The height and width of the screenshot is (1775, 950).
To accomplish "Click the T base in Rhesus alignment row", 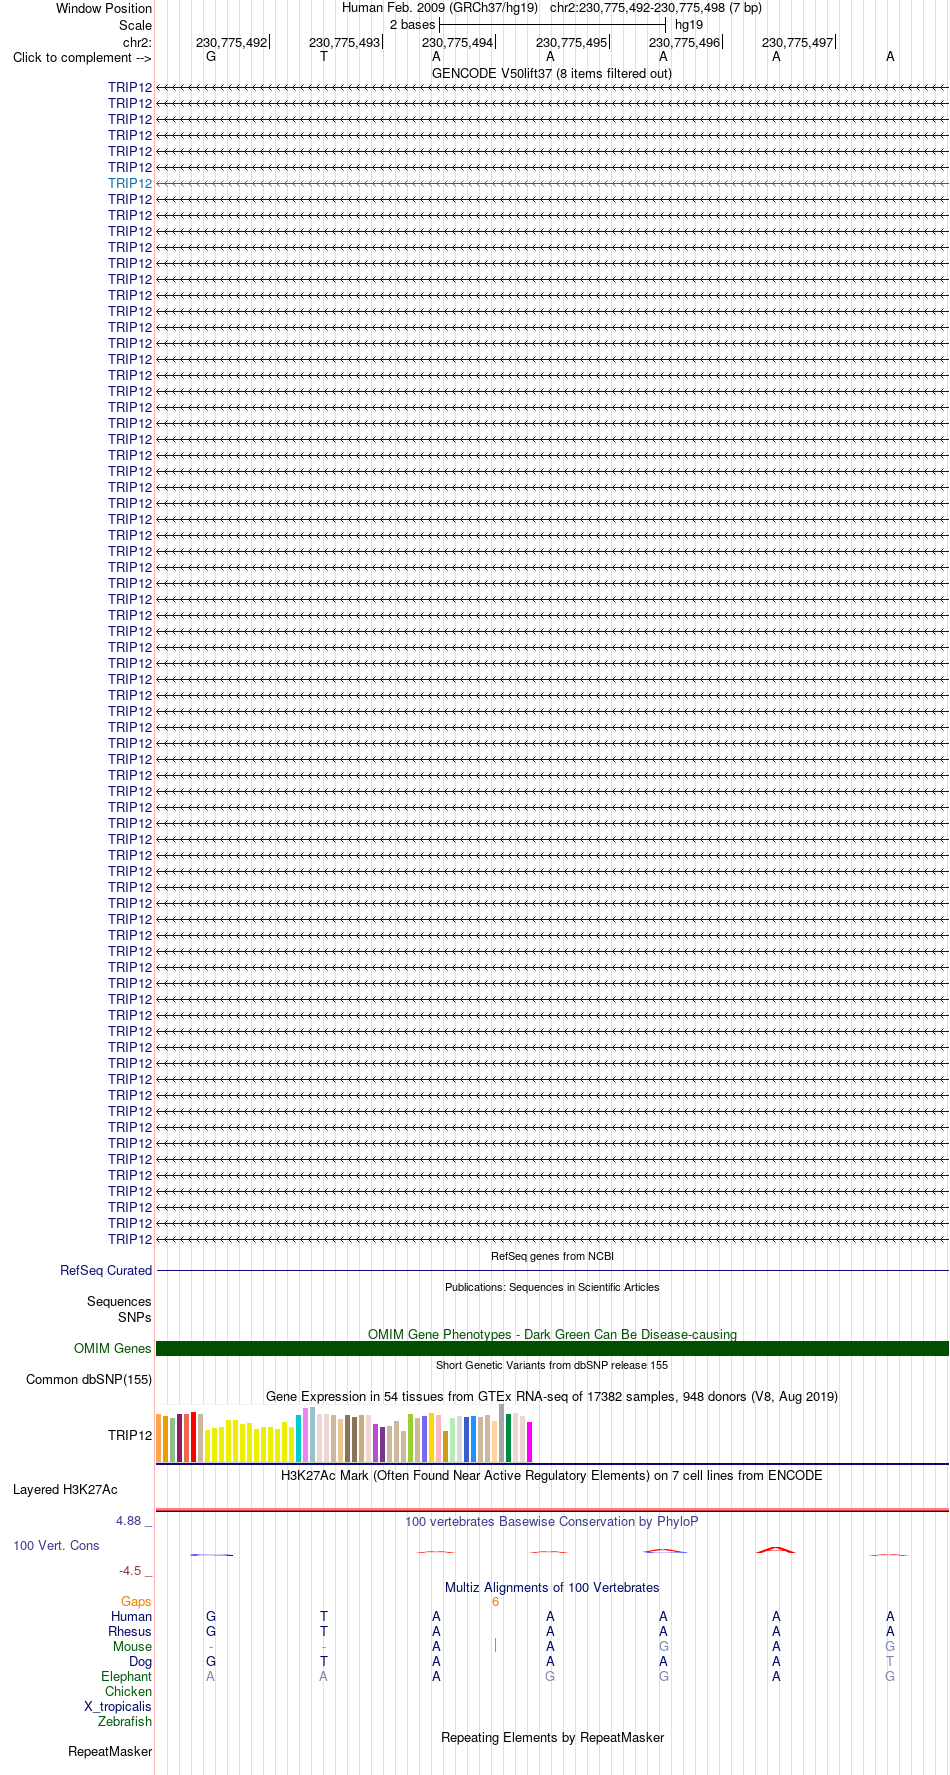I will [324, 1631].
